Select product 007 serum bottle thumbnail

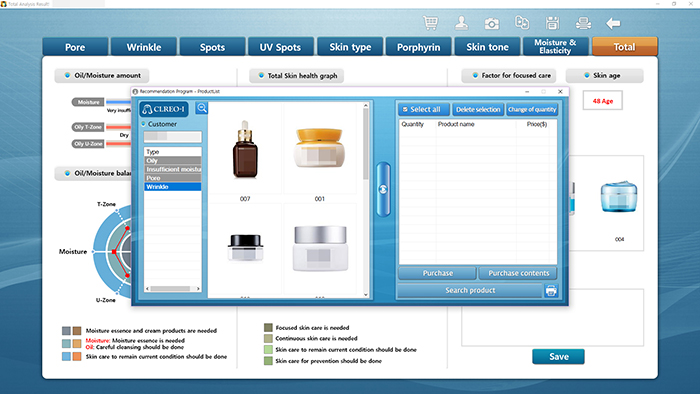point(245,149)
